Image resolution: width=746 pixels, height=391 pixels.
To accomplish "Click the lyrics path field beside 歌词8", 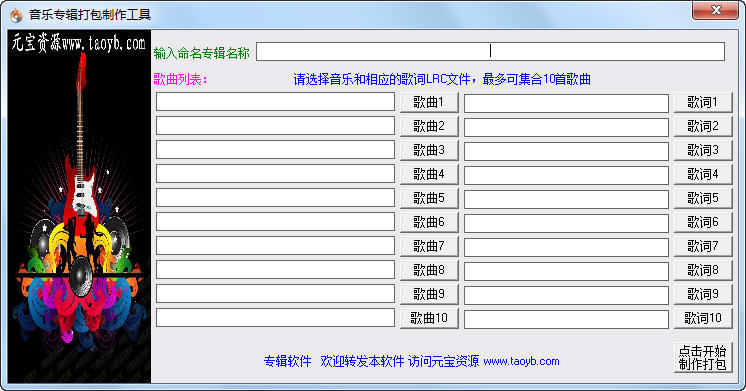I will (566, 271).
